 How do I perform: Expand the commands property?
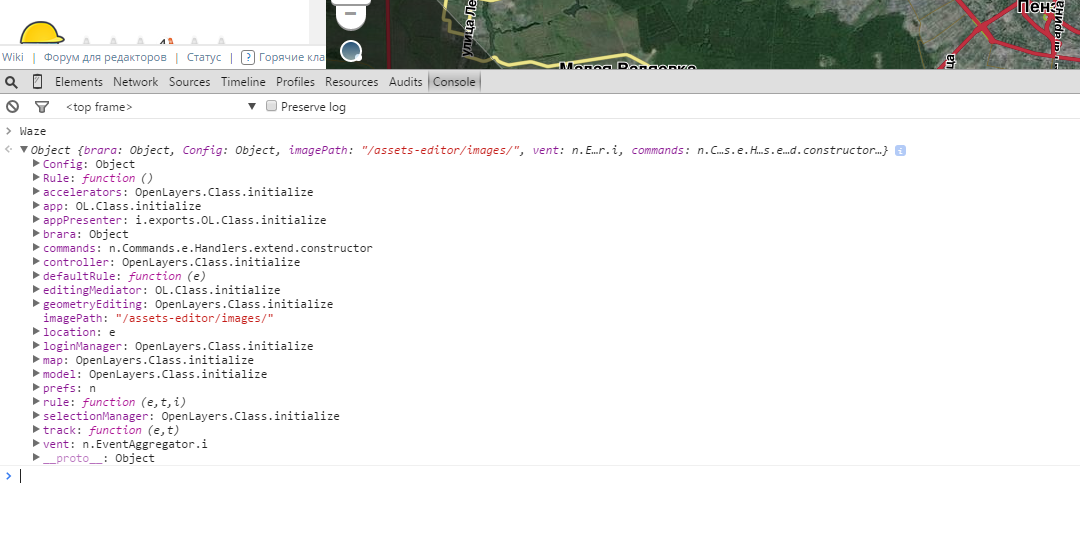tap(37, 248)
